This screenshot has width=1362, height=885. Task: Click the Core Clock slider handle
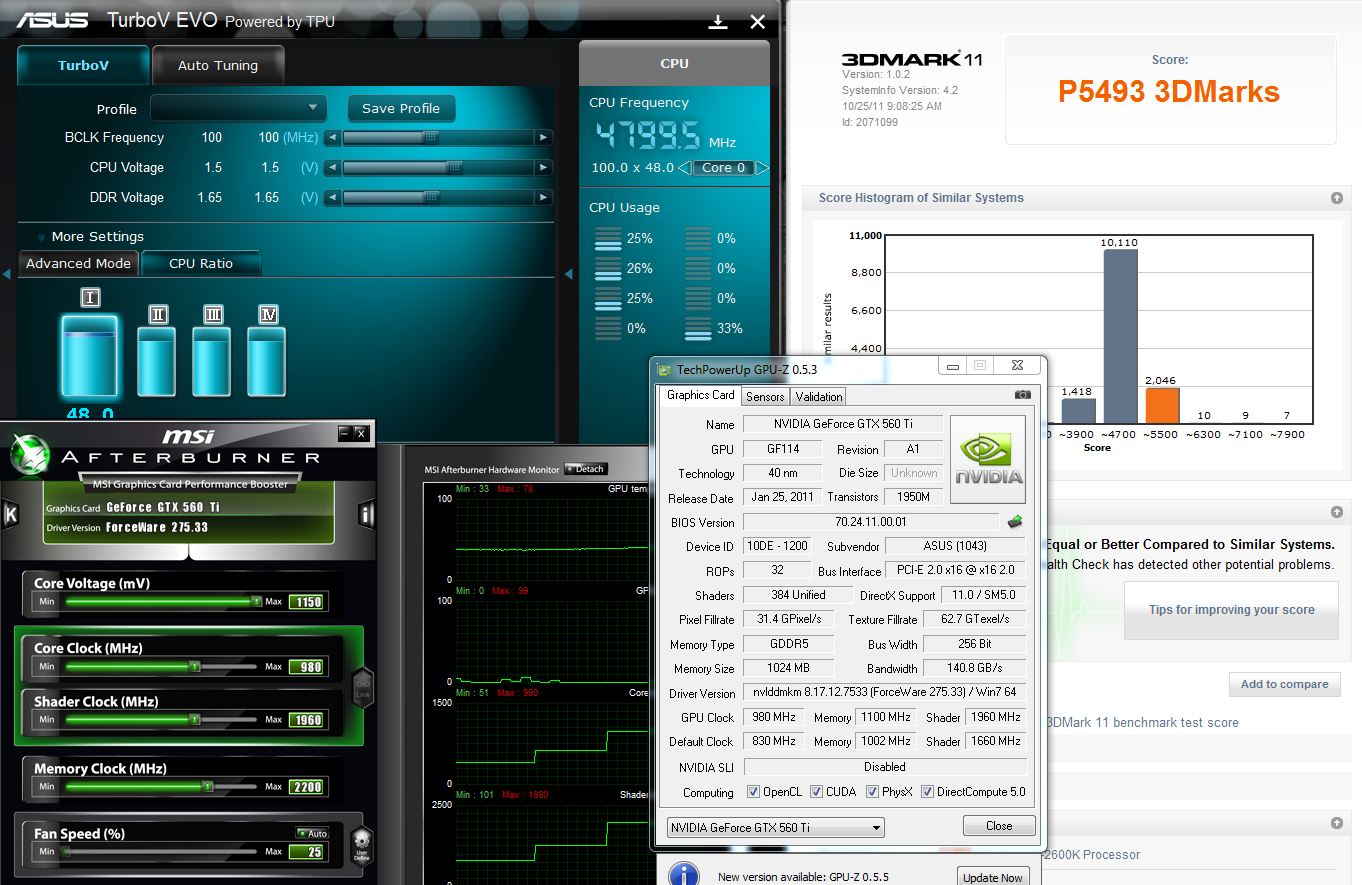[195, 666]
